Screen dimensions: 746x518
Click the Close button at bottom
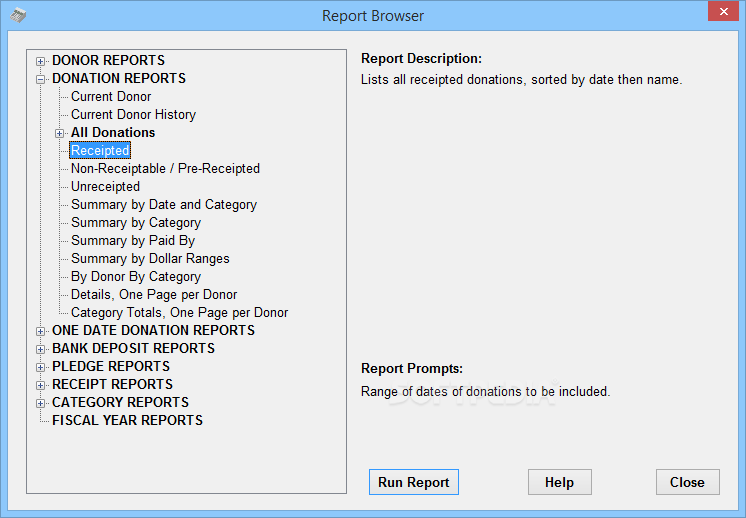click(687, 482)
